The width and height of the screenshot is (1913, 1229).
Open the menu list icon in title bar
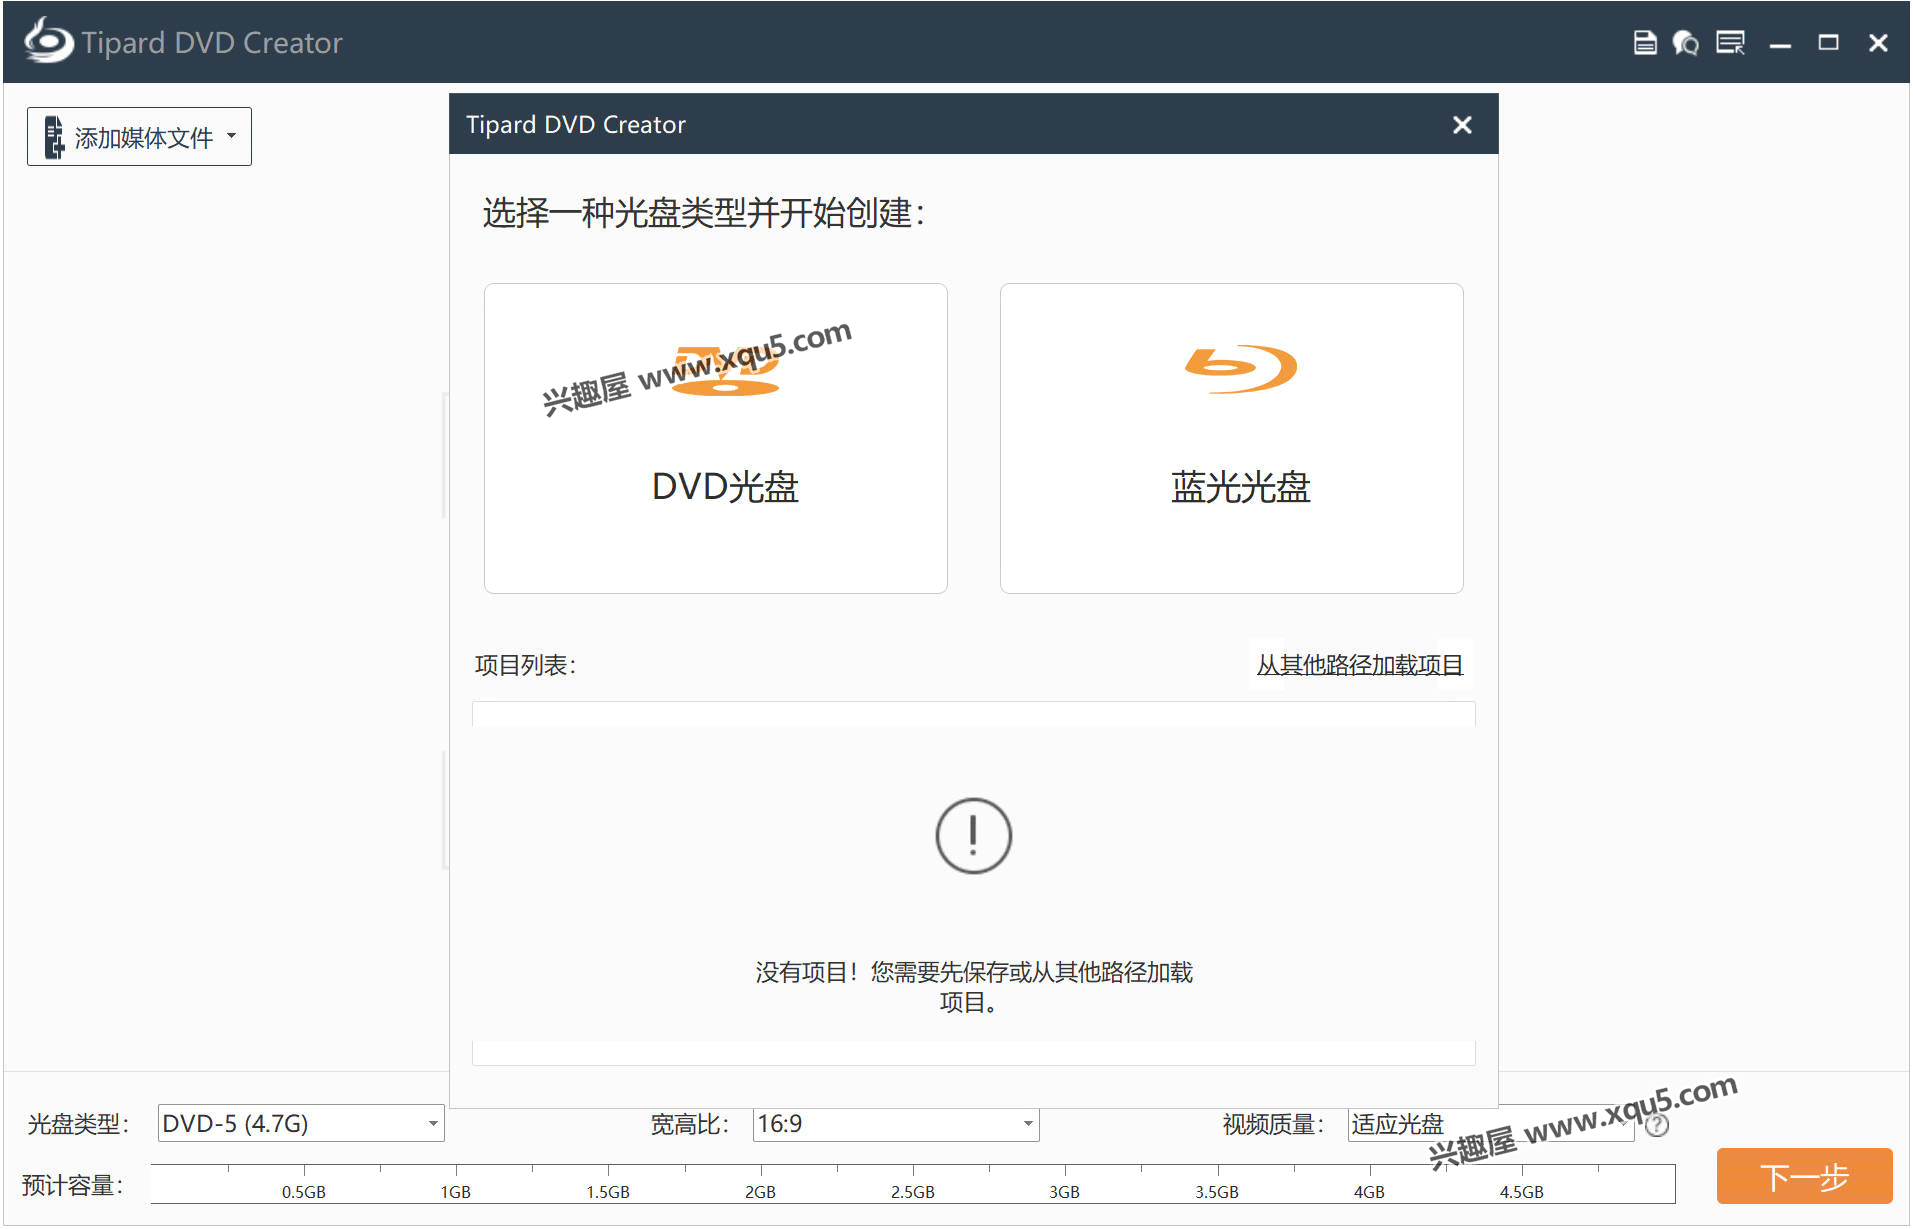(x=1730, y=43)
